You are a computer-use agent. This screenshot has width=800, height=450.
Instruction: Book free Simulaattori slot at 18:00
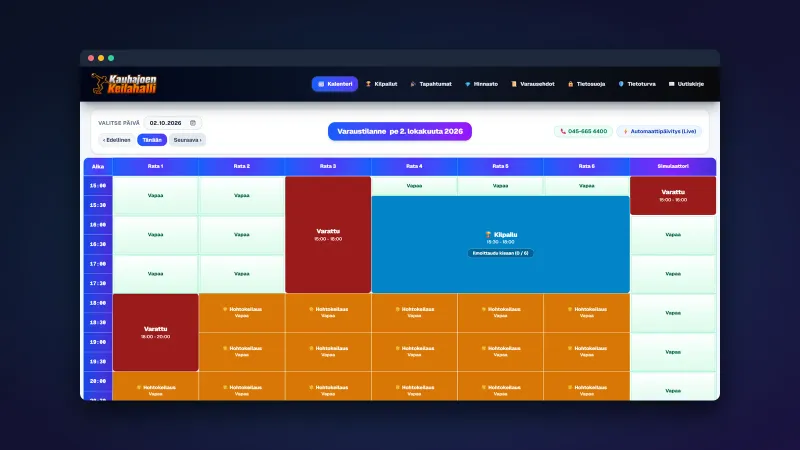point(673,313)
